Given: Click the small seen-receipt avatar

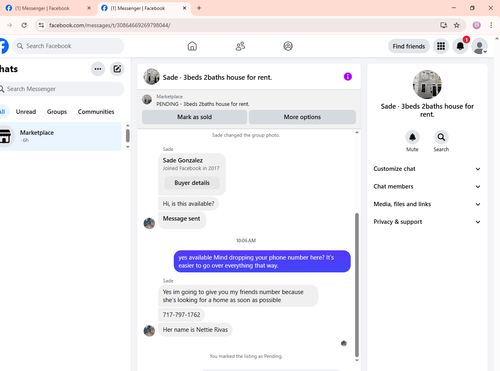Looking at the screenshot, I should tap(344, 343).
